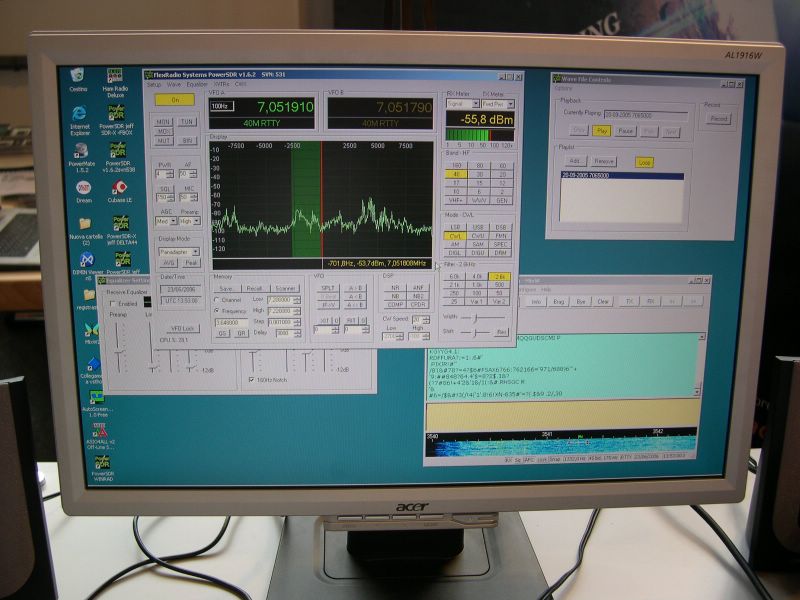Toggle the MUT mute button
Viewport: 800px width, 600px height.
point(163,140)
